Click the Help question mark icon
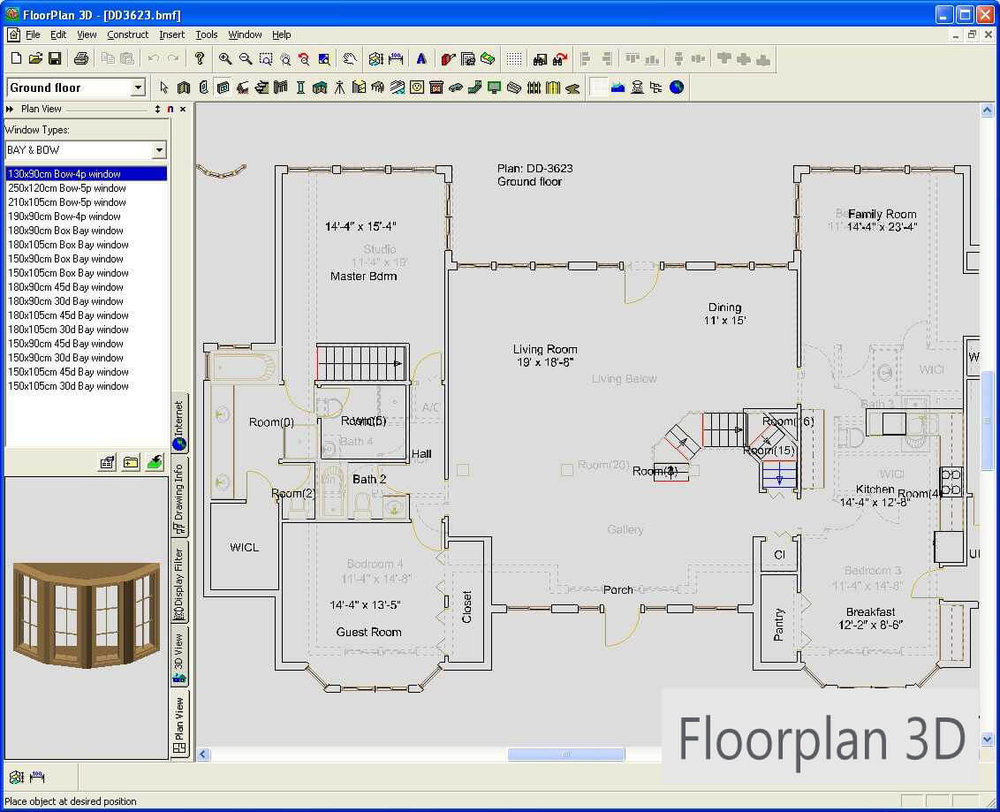Viewport: 1000px width, 812px height. coord(200,59)
